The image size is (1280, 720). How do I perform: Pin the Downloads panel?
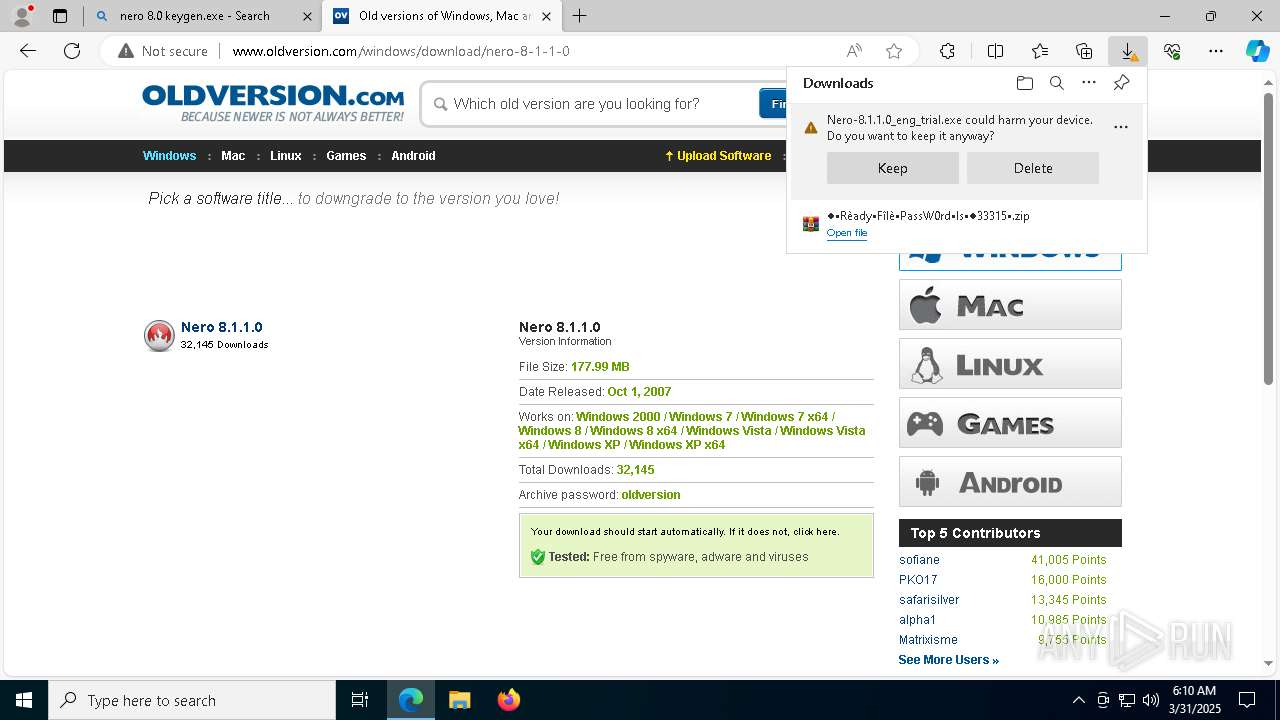coord(1121,83)
